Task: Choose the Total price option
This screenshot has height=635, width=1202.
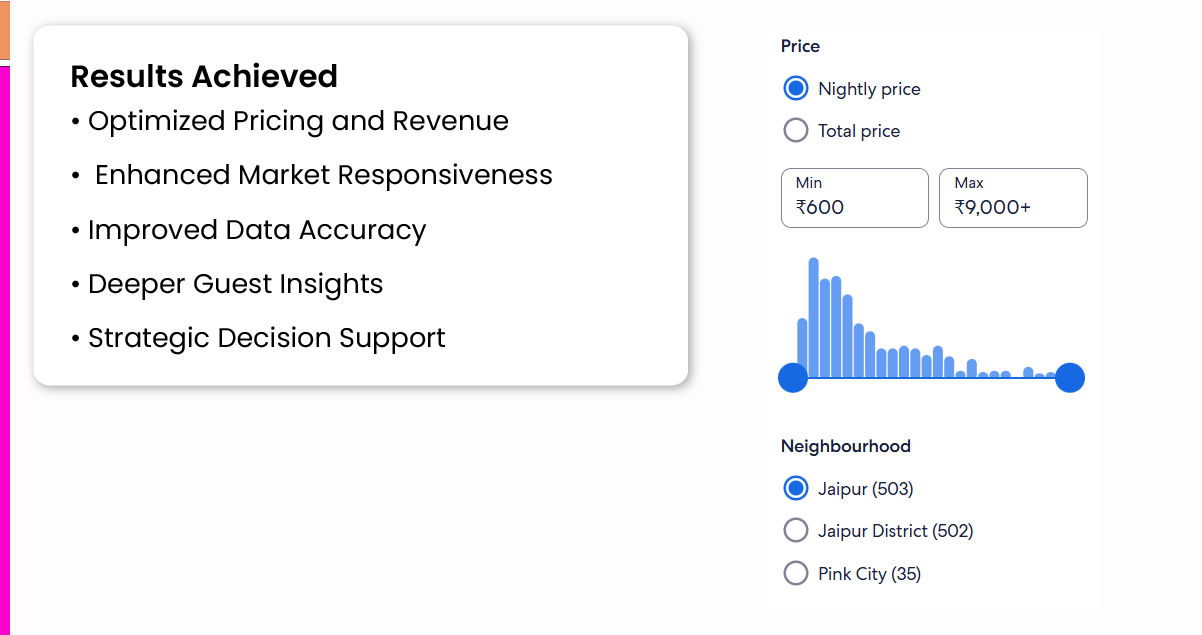Action: [796, 130]
